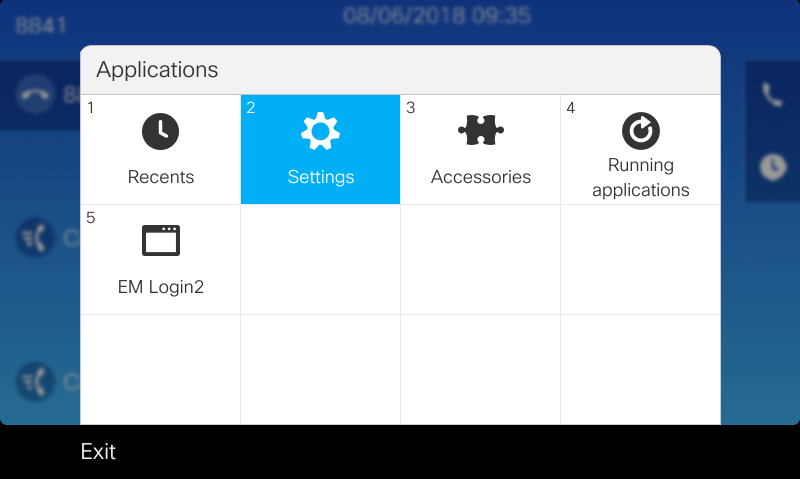Launch the EM Login2 window icon
This screenshot has width=800, height=479.
[x=161, y=240]
